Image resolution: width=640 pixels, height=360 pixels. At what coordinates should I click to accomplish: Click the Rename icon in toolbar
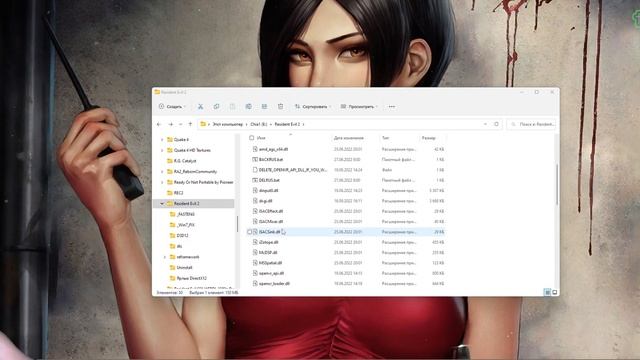pyautogui.click(x=248, y=107)
